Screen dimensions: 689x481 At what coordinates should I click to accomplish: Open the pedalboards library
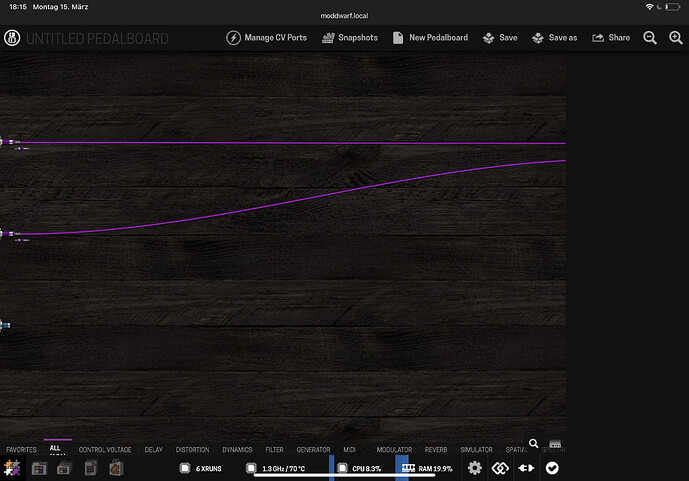39,469
